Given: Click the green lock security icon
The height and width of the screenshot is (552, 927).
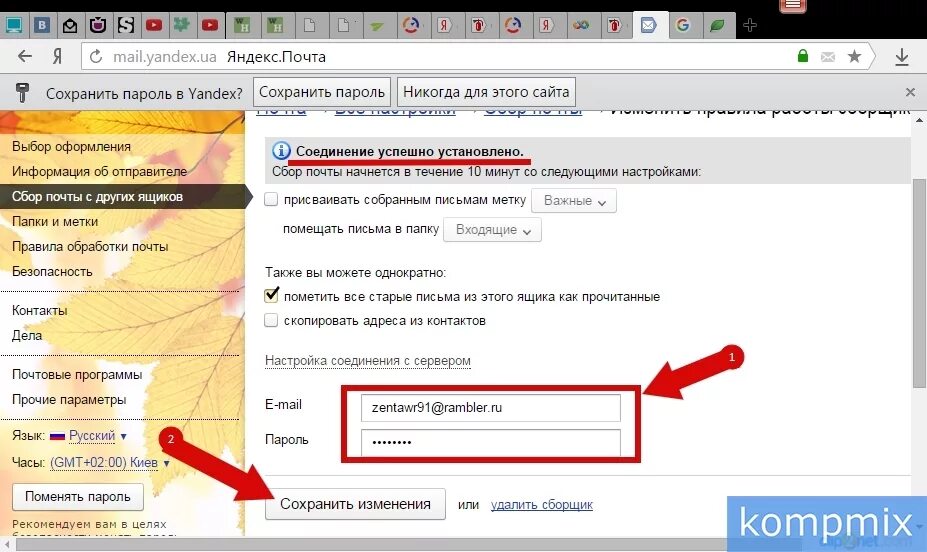Looking at the screenshot, I should [x=802, y=56].
